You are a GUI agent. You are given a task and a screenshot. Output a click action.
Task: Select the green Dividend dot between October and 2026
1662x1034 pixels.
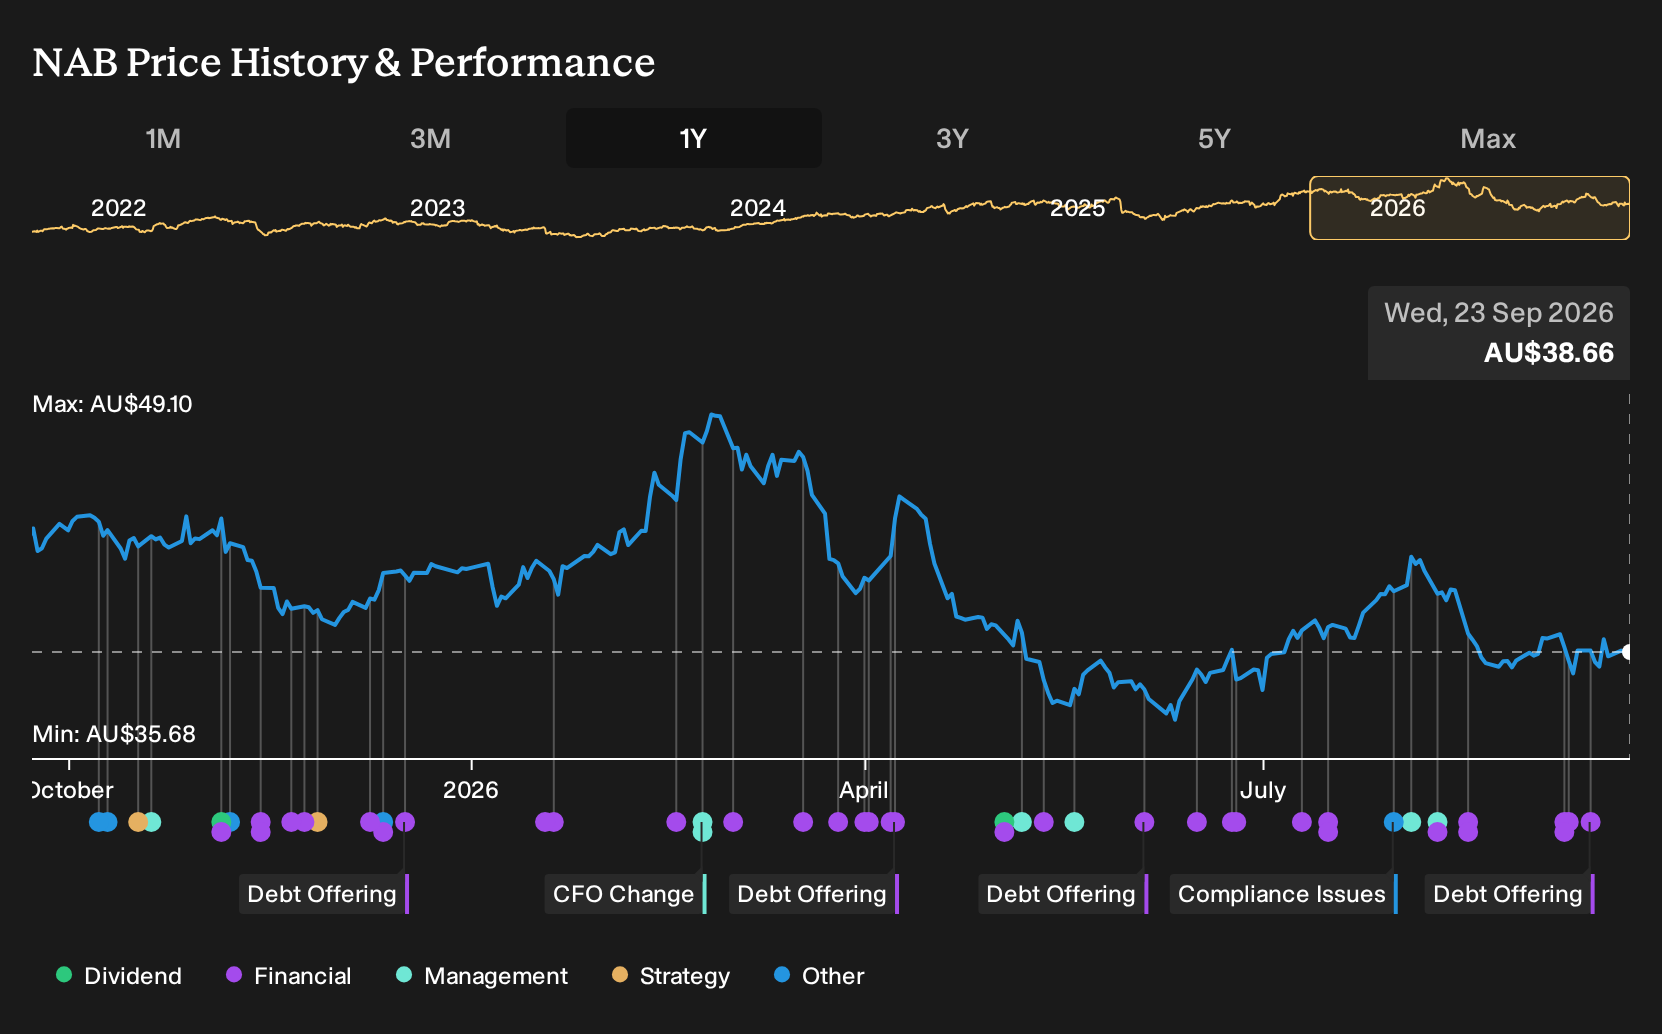(x=221, y=822)
